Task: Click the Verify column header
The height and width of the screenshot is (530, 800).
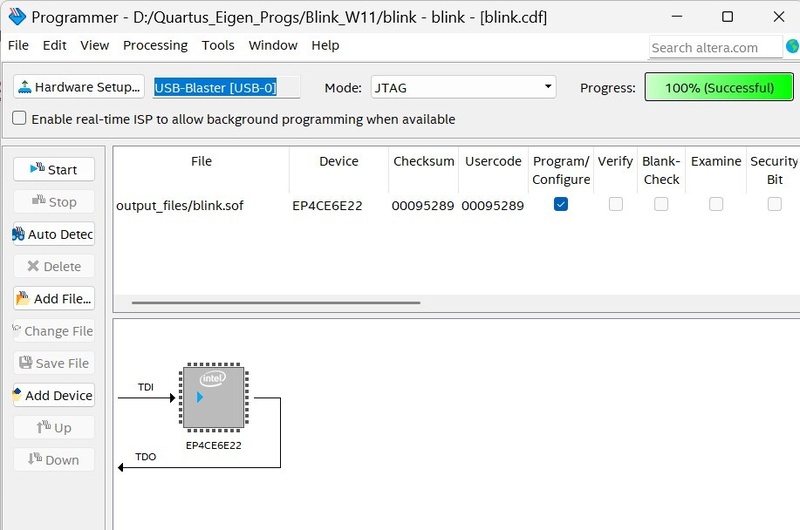Action: click(x=615, y=170)
